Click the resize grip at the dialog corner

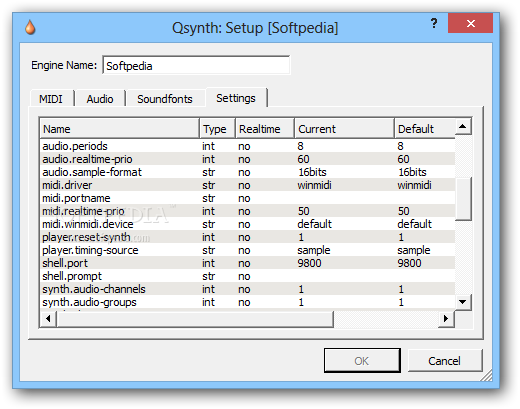pyautogui.click(x=487, y=376)
